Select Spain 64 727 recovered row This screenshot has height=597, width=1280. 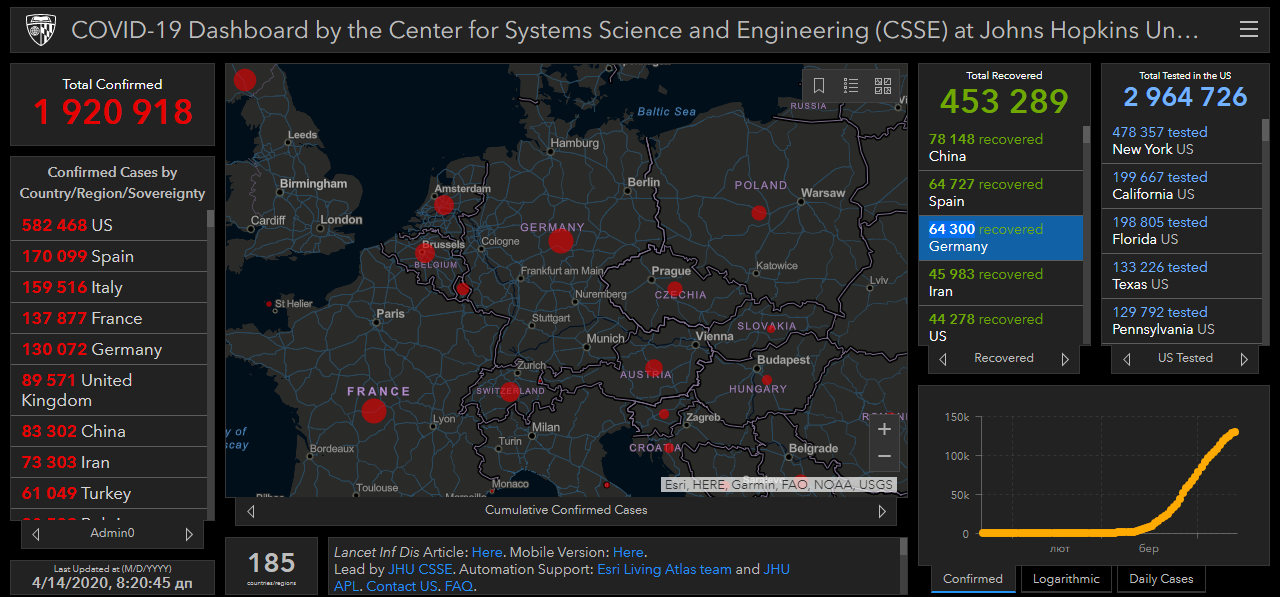(1000, 192)
